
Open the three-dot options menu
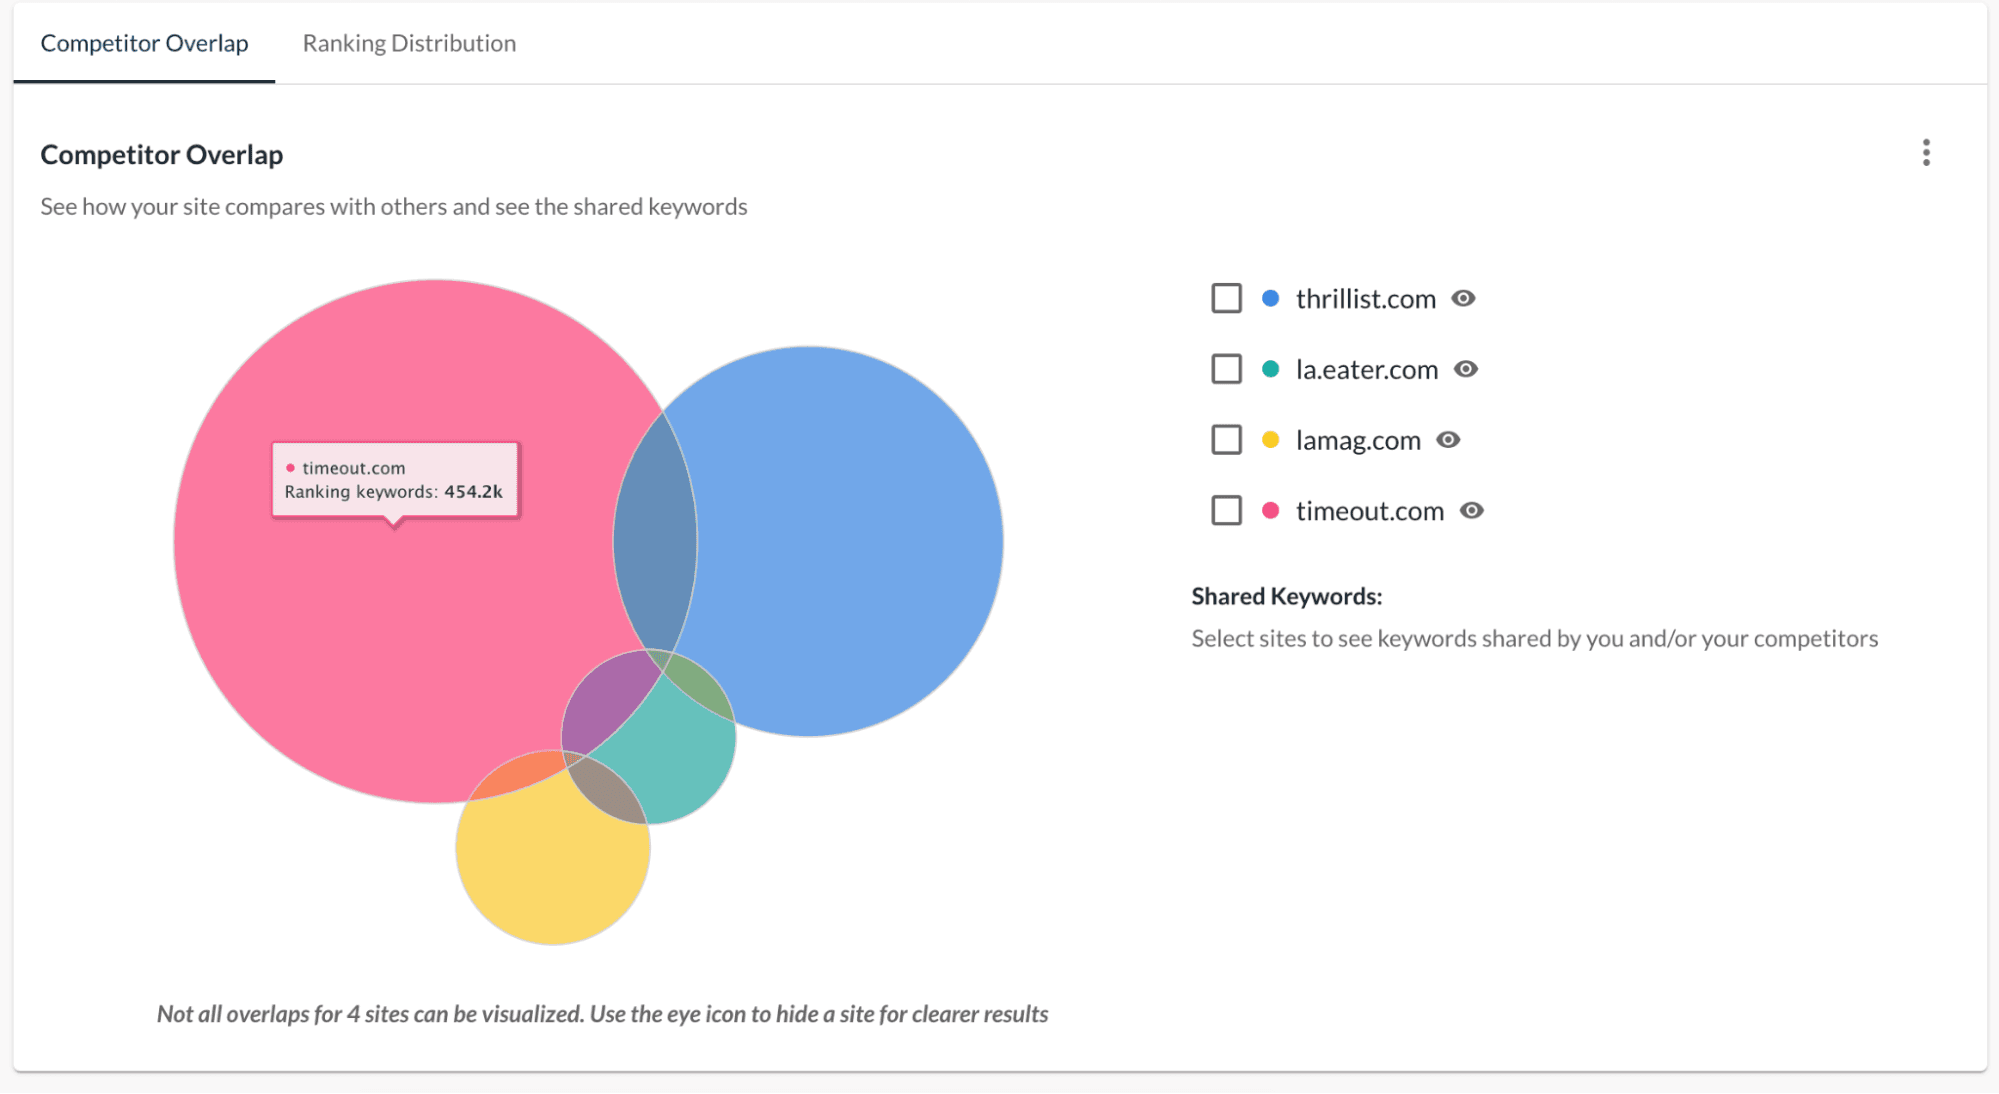click(1925, 153)
